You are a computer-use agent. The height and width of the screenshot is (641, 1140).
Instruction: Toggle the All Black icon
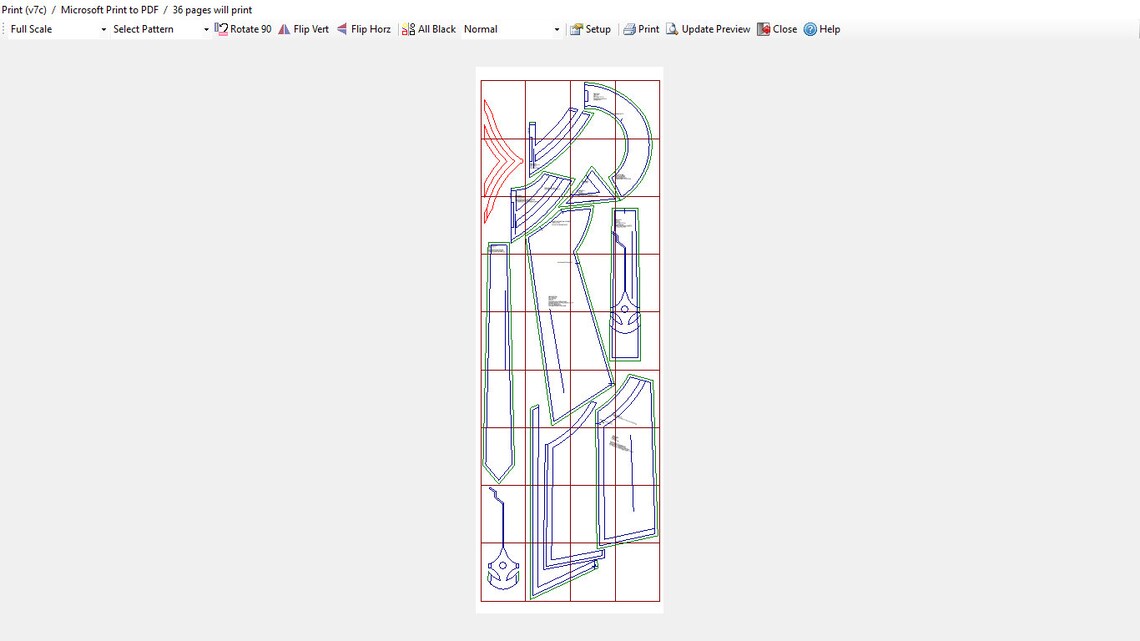click(x=408, y=29)
